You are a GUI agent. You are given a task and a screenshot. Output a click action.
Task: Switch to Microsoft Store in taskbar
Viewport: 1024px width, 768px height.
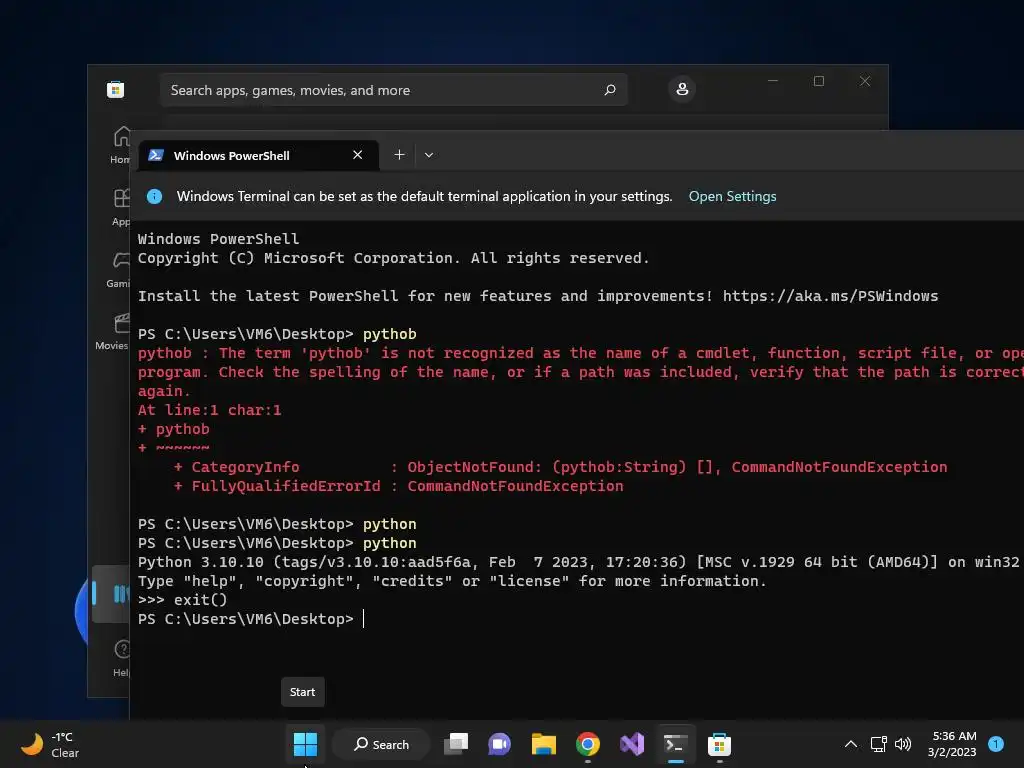(719, 744)
